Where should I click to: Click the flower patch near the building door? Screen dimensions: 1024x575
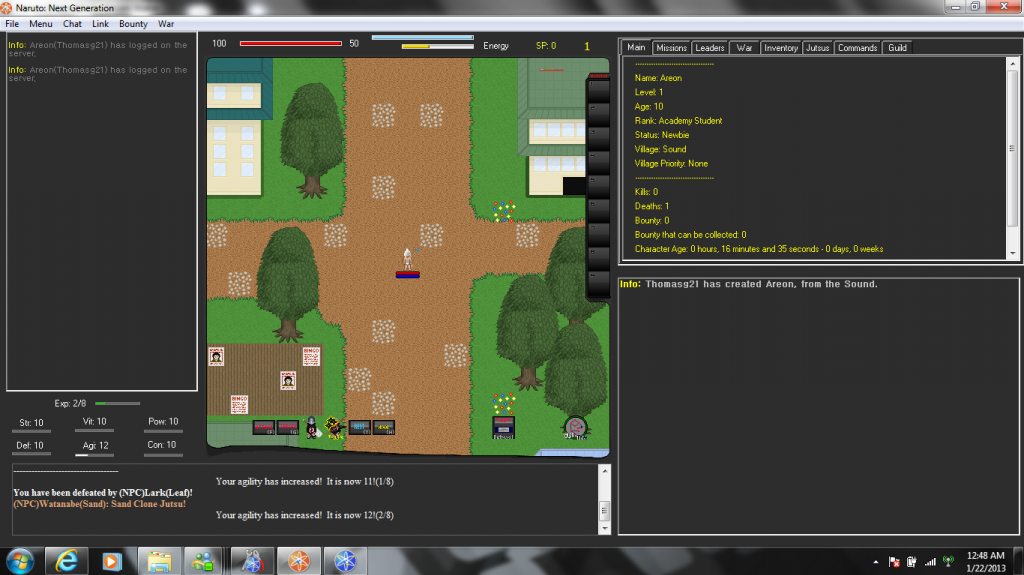click(x=504, y=211)
